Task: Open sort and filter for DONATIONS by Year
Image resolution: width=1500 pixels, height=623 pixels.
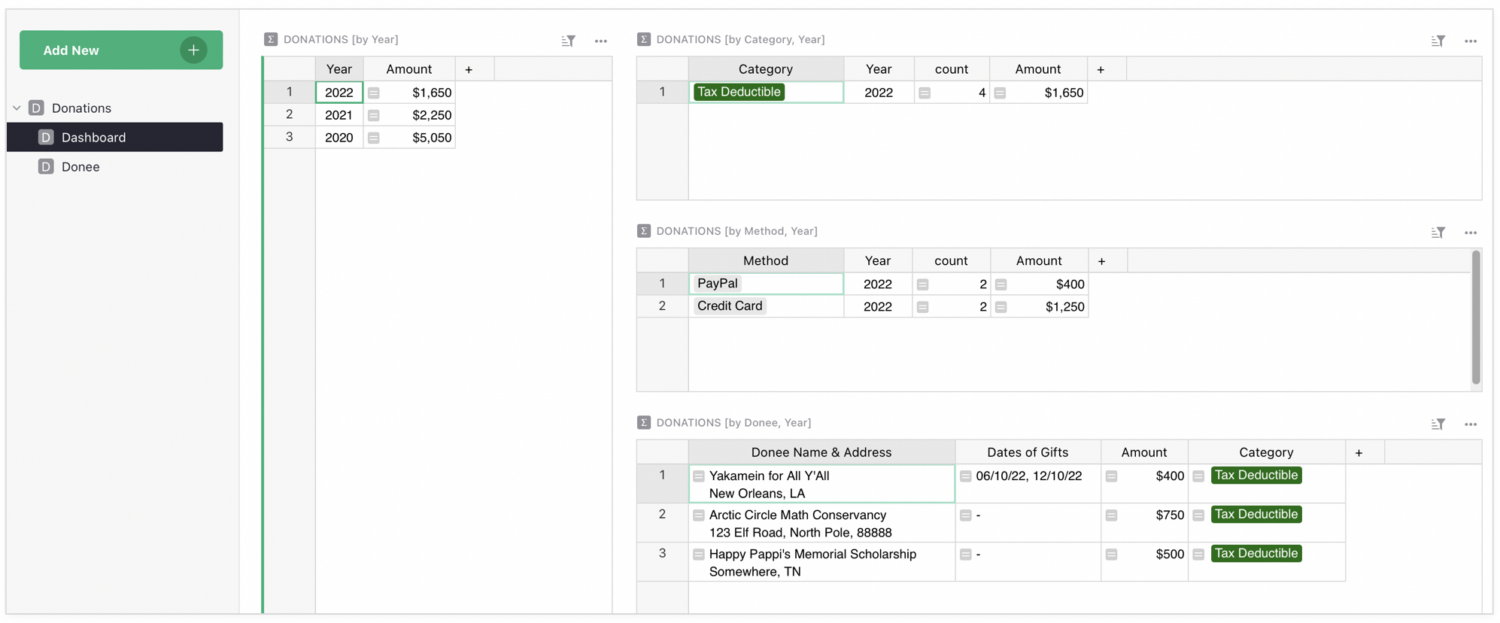Action: click(x=568, y=41)
